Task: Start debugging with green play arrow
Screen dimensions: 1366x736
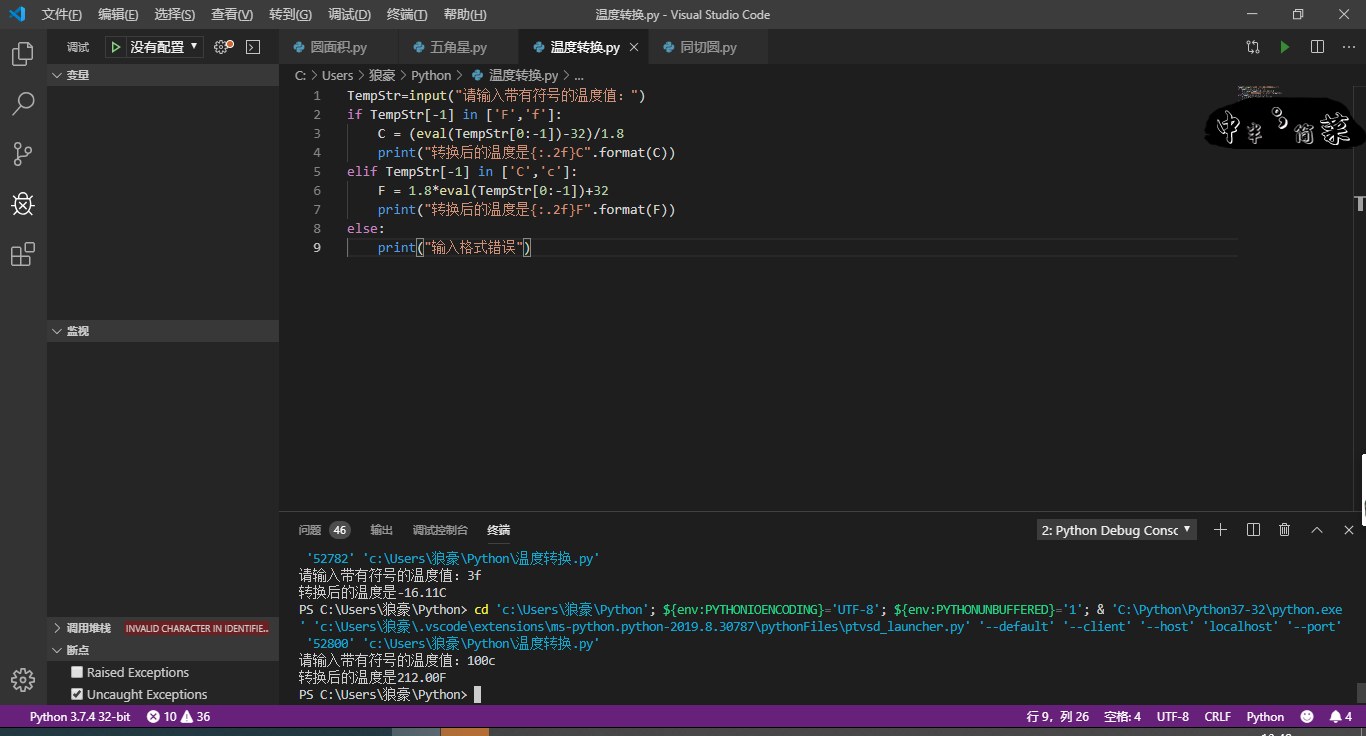Action: click(116, 47)
